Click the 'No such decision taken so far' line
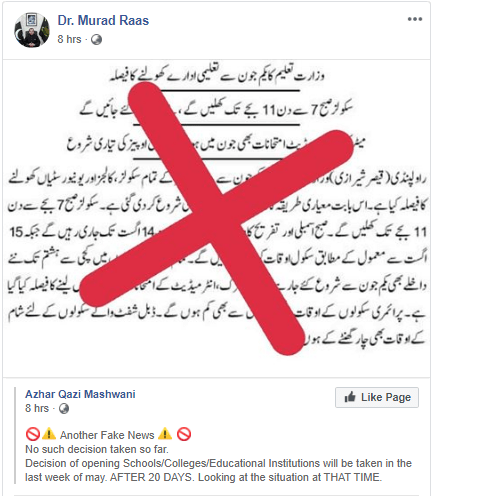The height and width of the screenshot is (496, 479). click(97, 449)
